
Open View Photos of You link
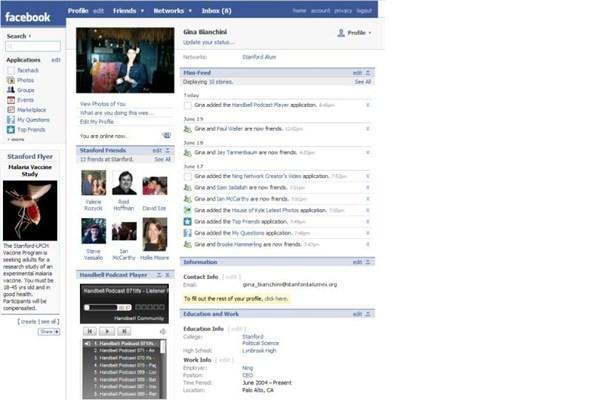tap(103, 104)
